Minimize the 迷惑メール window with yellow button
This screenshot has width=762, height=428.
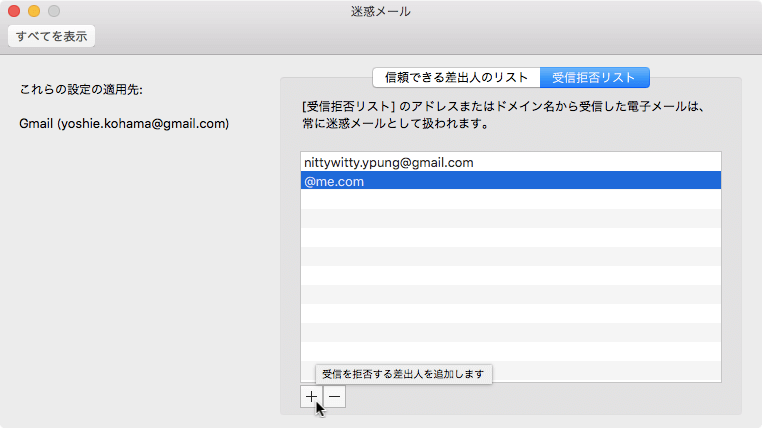(34, 11)
